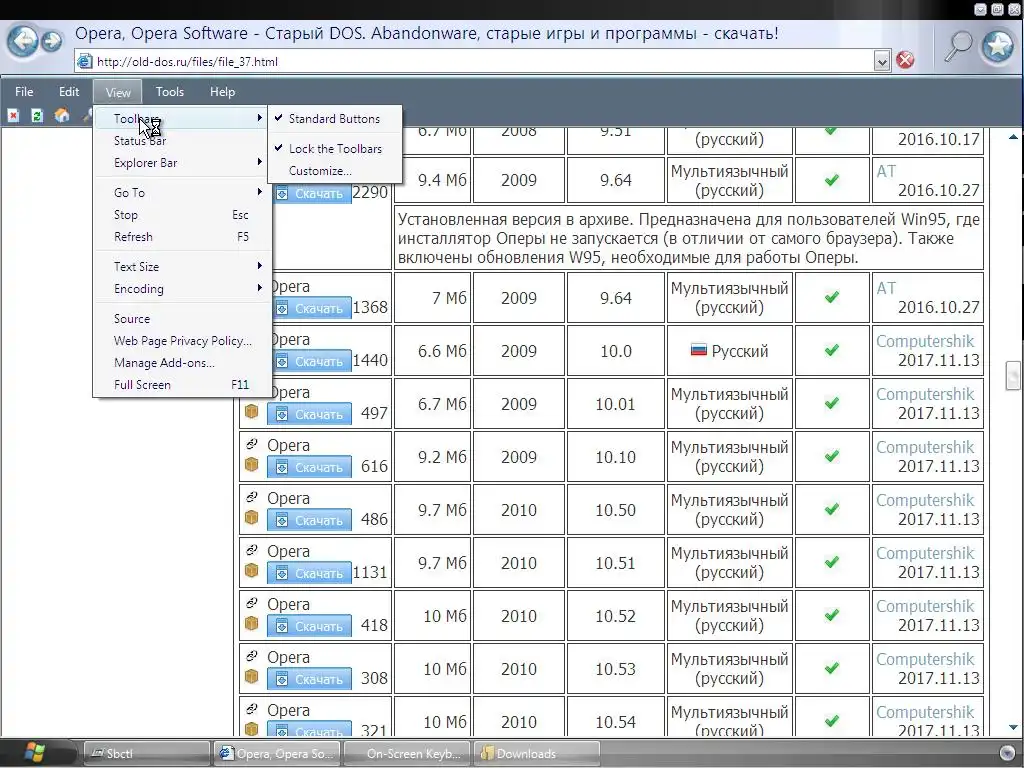Open the address bar history dropdown arrow

pos(882,61)
